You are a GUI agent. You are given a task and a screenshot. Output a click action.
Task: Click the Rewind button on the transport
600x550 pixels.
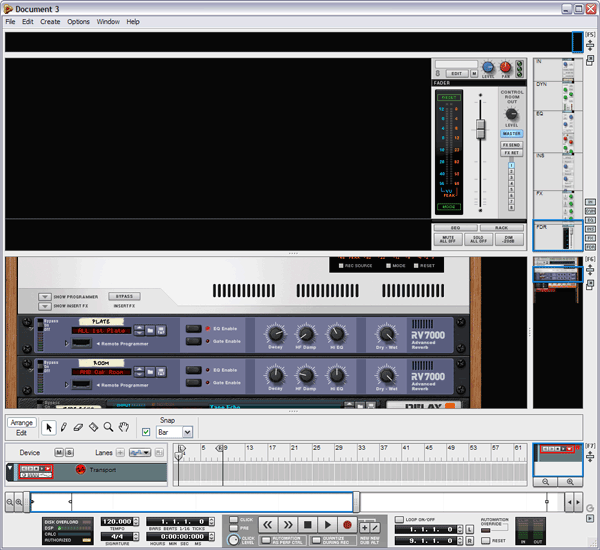[268, 524]
